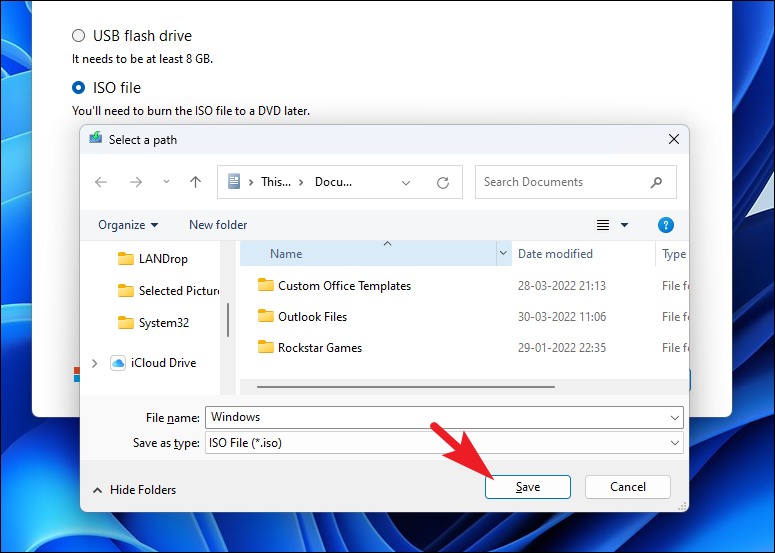Screen dimensions: 775x553
Task: Click the address bar document icon
Action: [x=234, y=181]
